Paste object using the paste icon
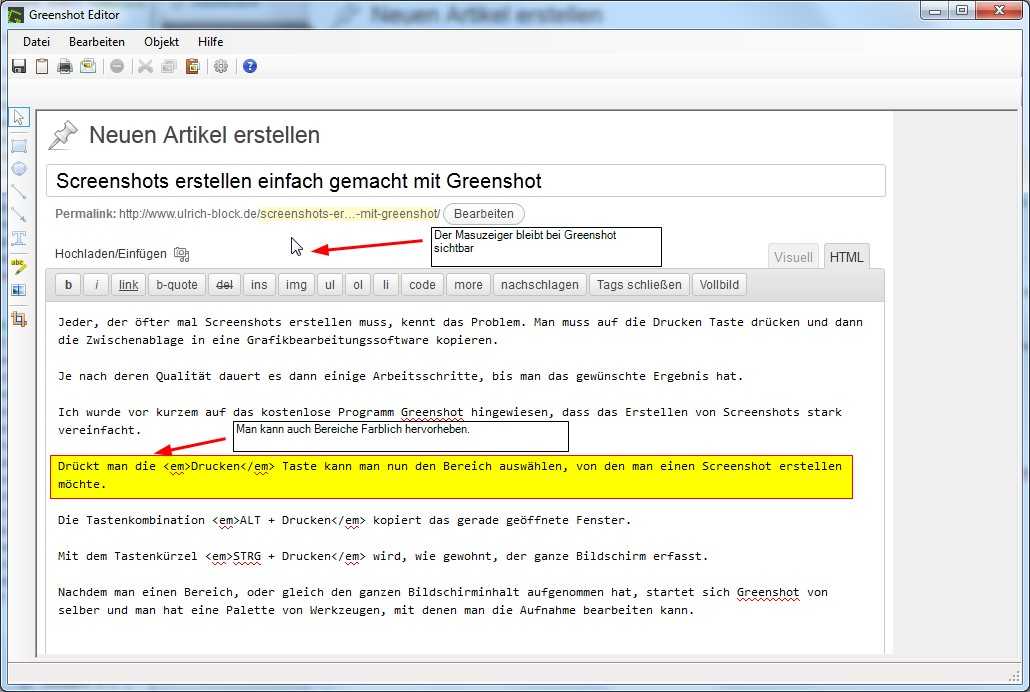This screenshot has width=1030, height=692. click(x=192, y=66)
